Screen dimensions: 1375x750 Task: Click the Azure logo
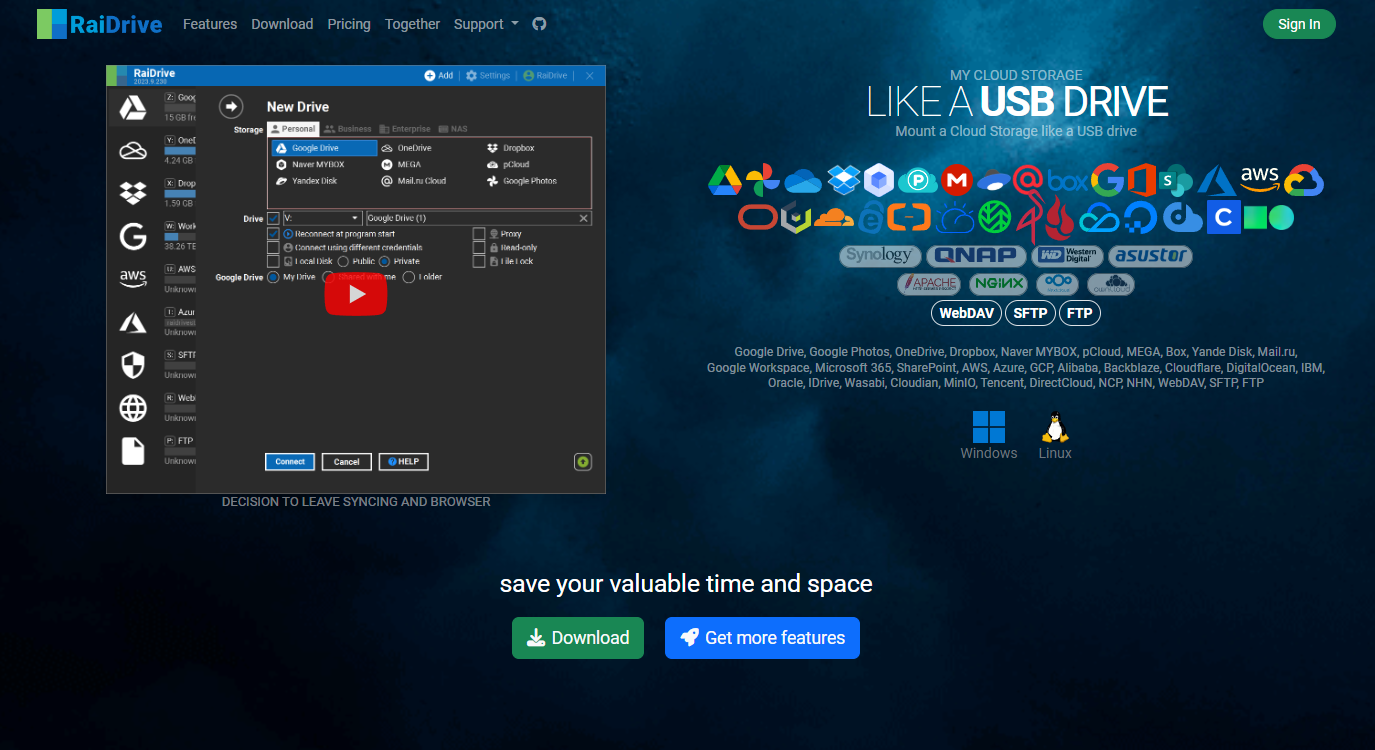pyautogui.click(x=1217, y=181)
